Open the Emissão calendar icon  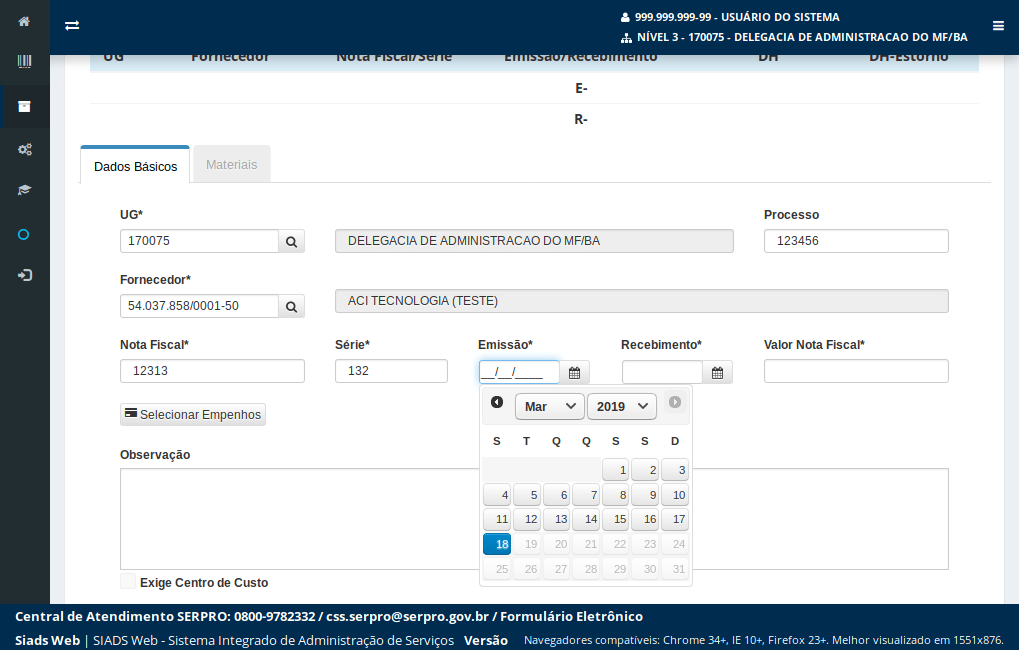574,372
